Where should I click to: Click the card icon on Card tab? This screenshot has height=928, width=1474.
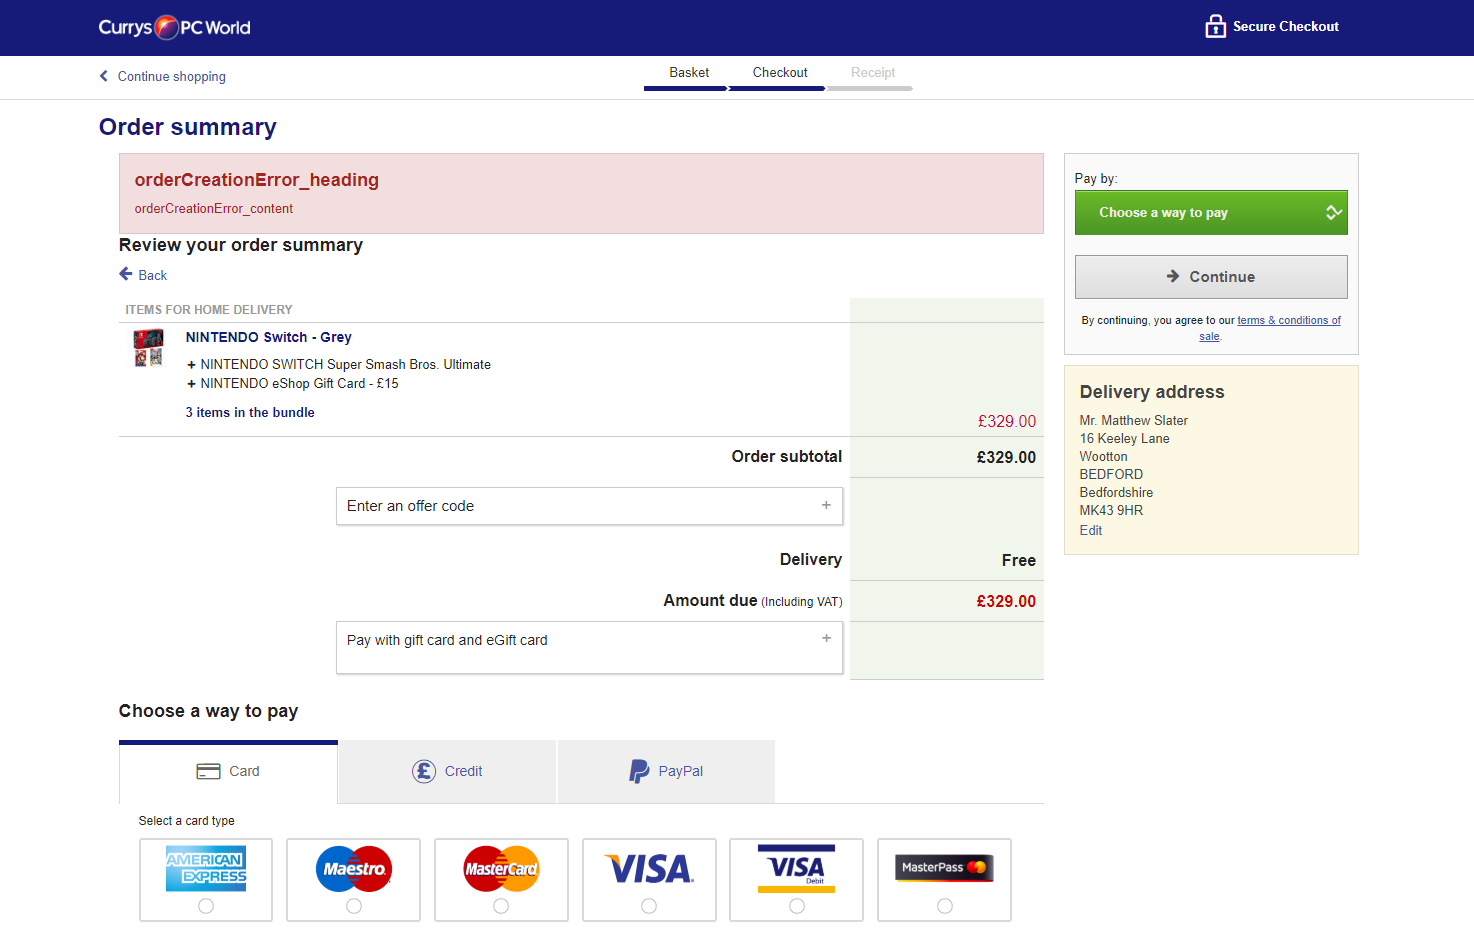pos(208,771)
